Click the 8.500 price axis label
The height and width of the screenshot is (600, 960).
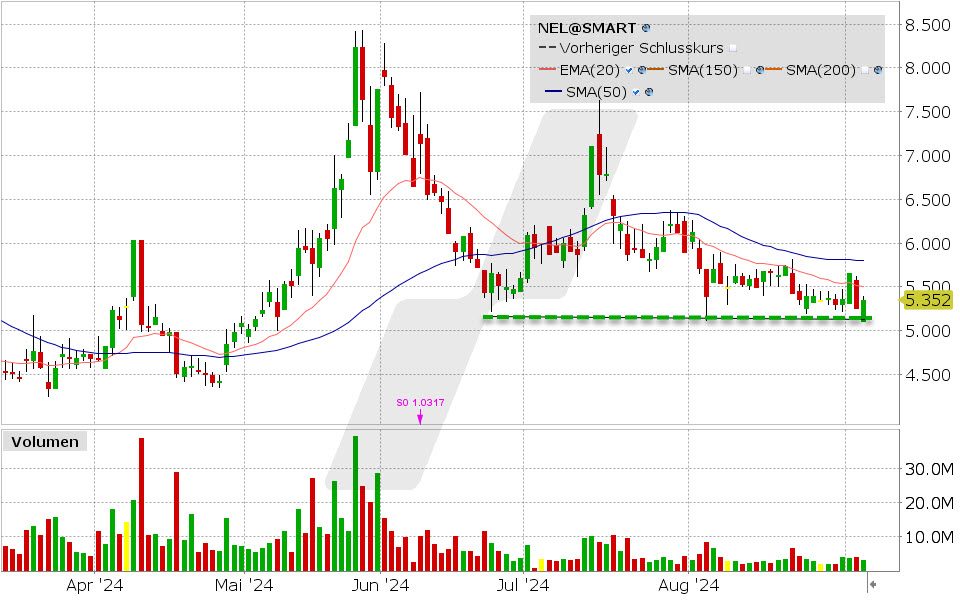click(928, 25)
